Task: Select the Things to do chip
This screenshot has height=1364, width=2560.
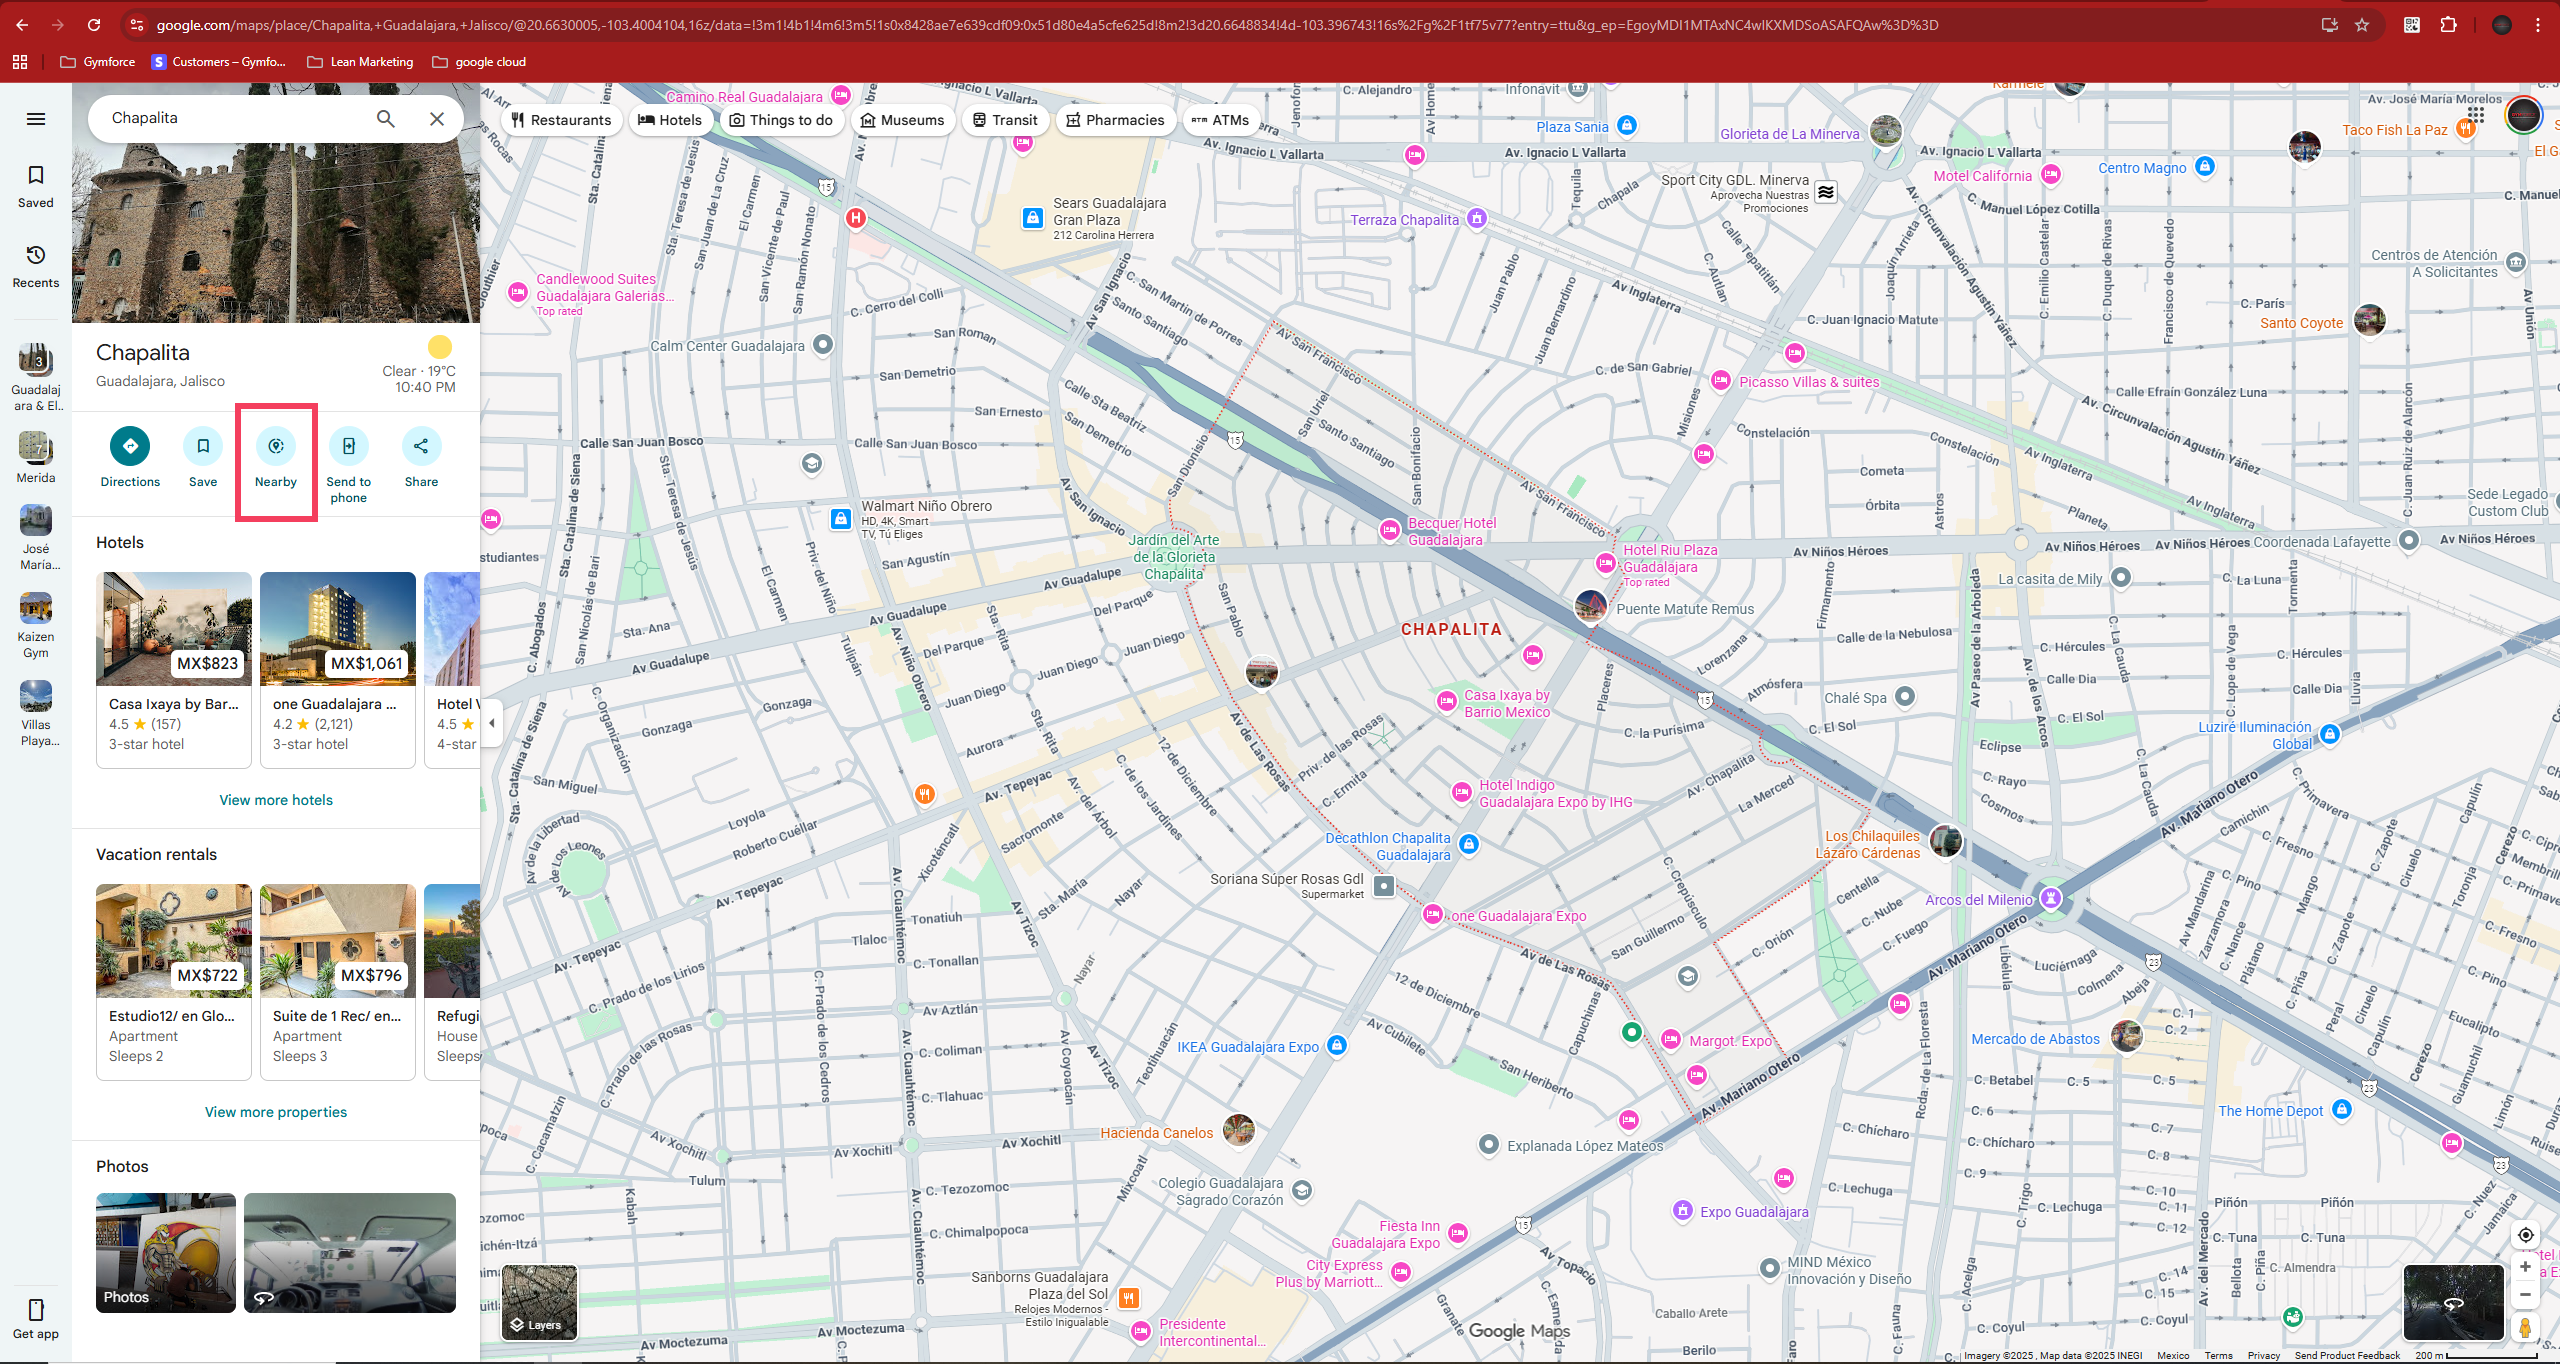Action: pyautogui.click(x=781, y=120)
